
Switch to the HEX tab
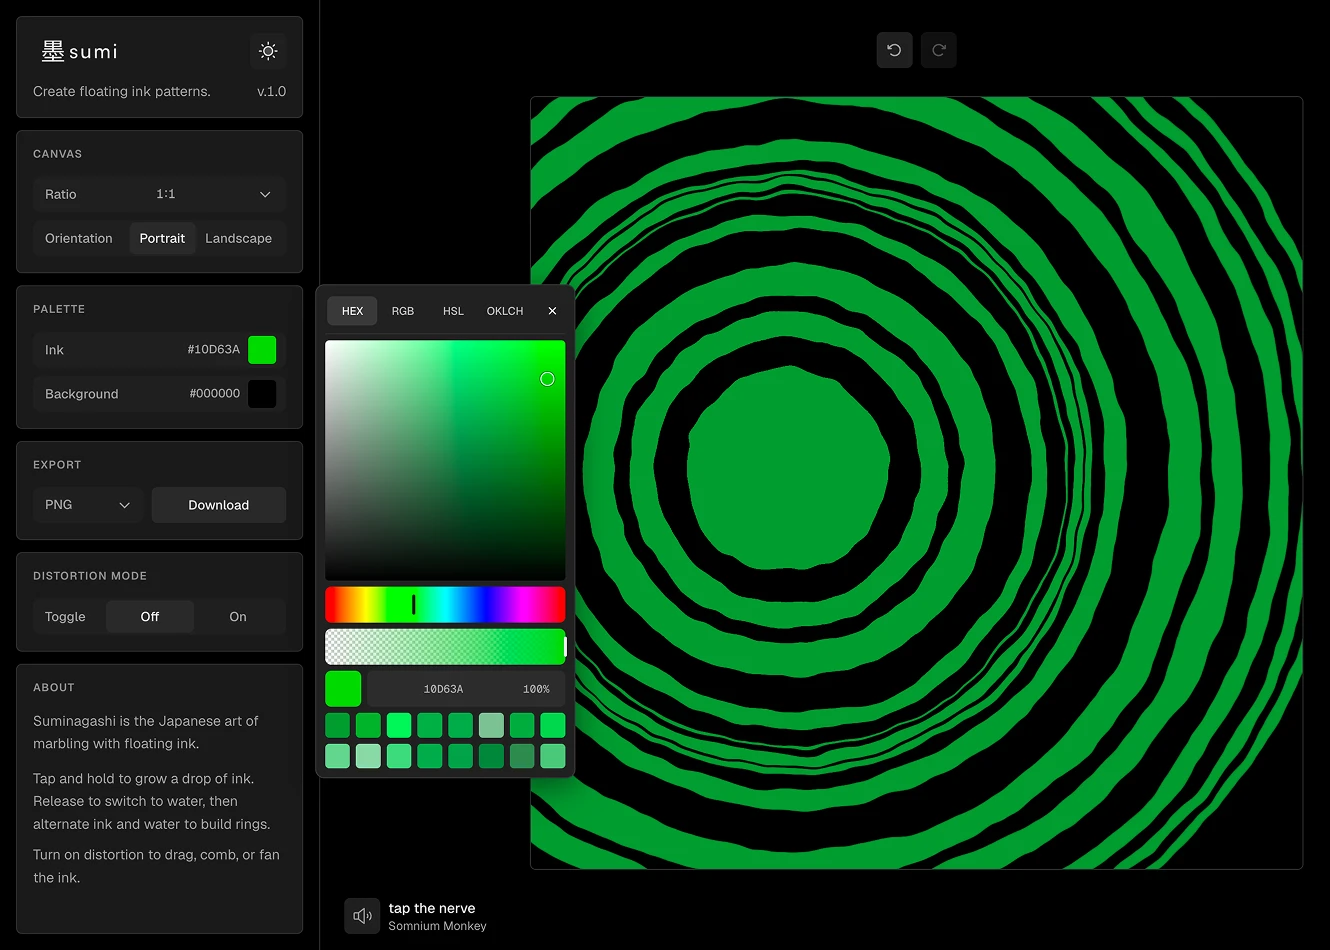point(352,311)
